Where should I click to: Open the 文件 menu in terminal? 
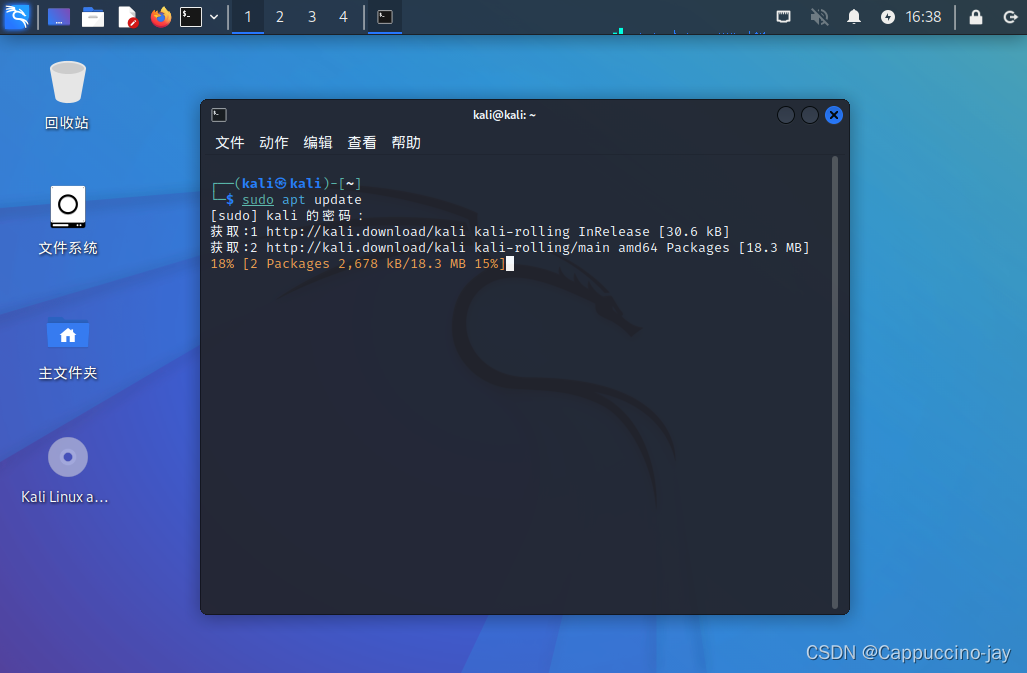(x=229, y=143)
